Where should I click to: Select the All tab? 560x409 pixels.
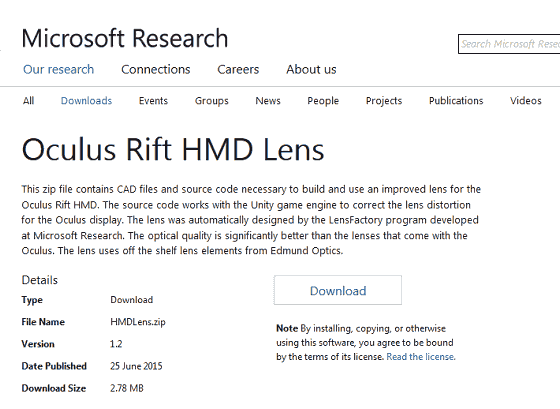click(29, 101)
